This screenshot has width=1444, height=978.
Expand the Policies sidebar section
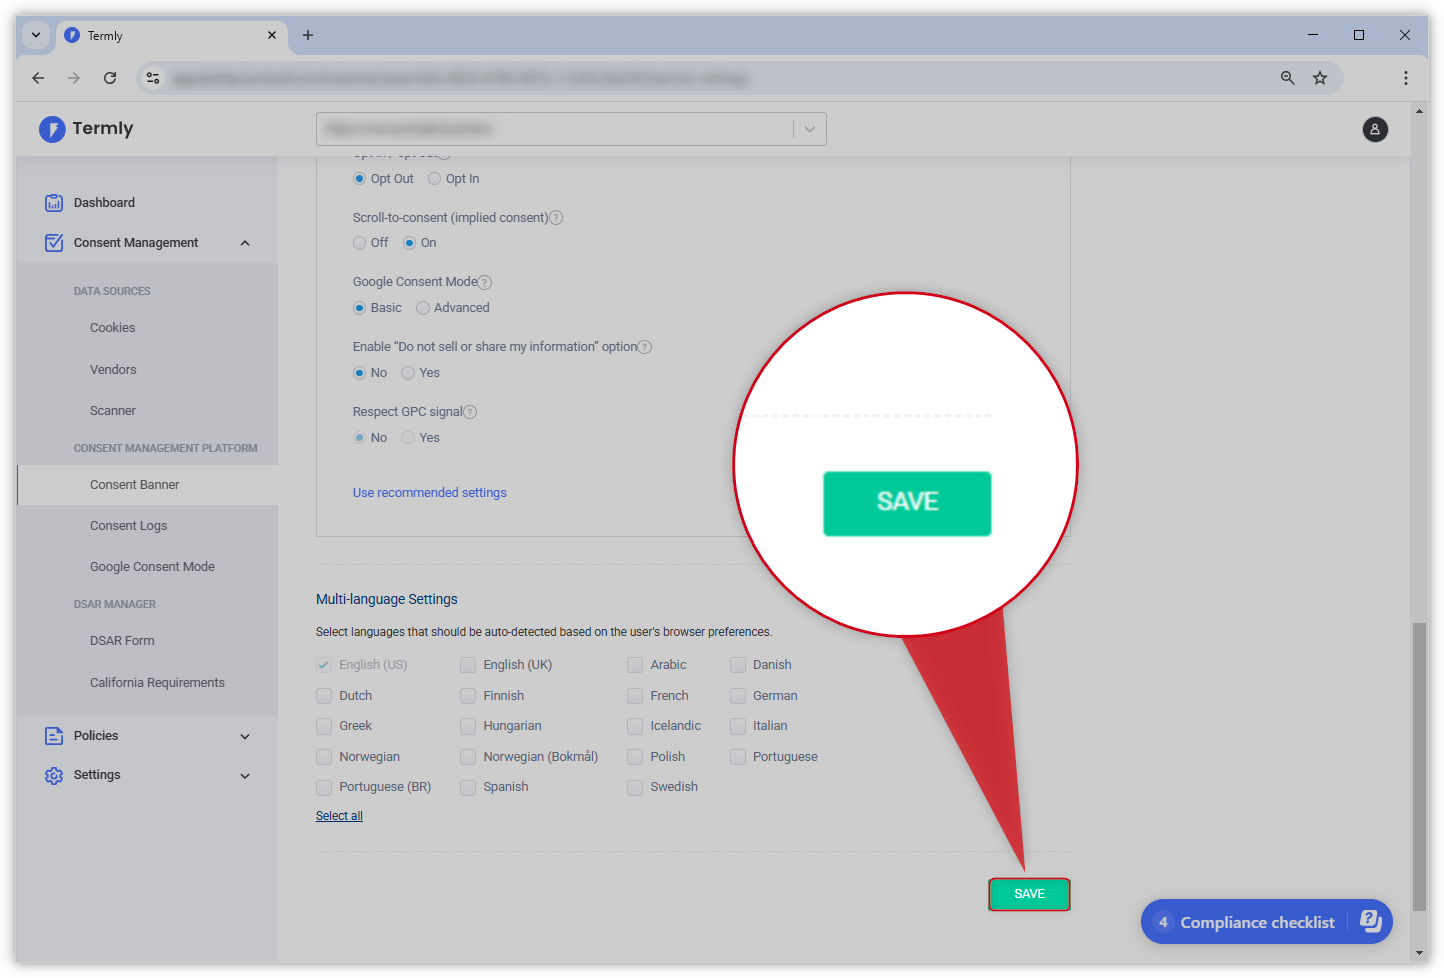point(245,737)
